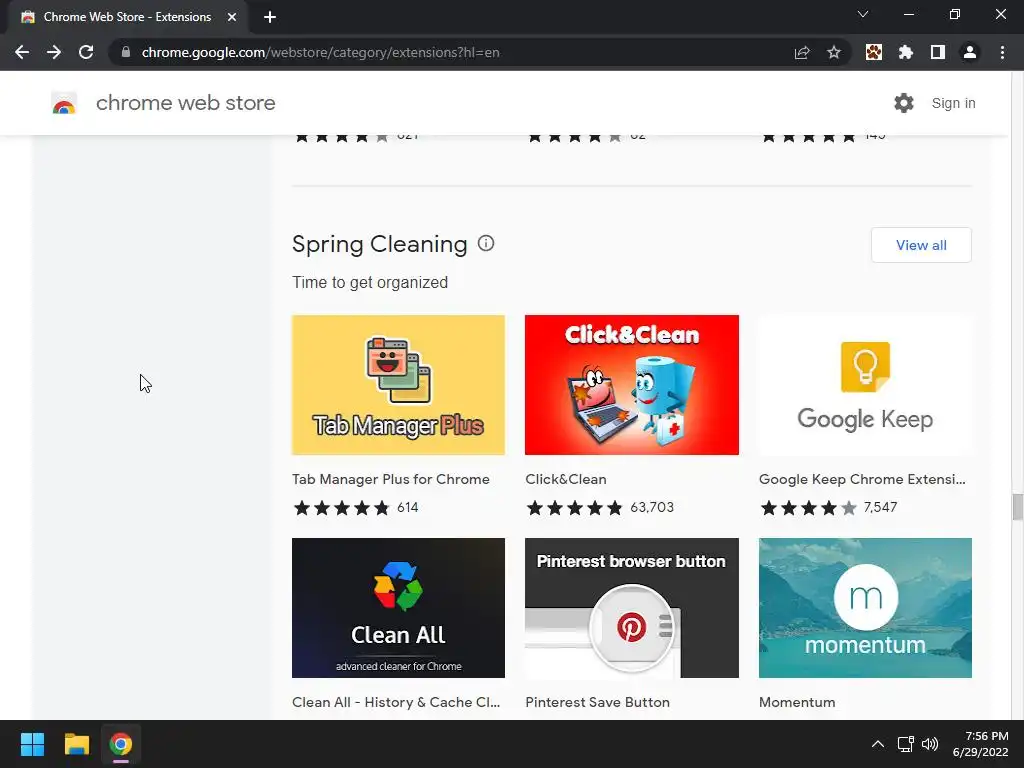
Task: Show info about Spring Cleaning collection
Action: 486,243
